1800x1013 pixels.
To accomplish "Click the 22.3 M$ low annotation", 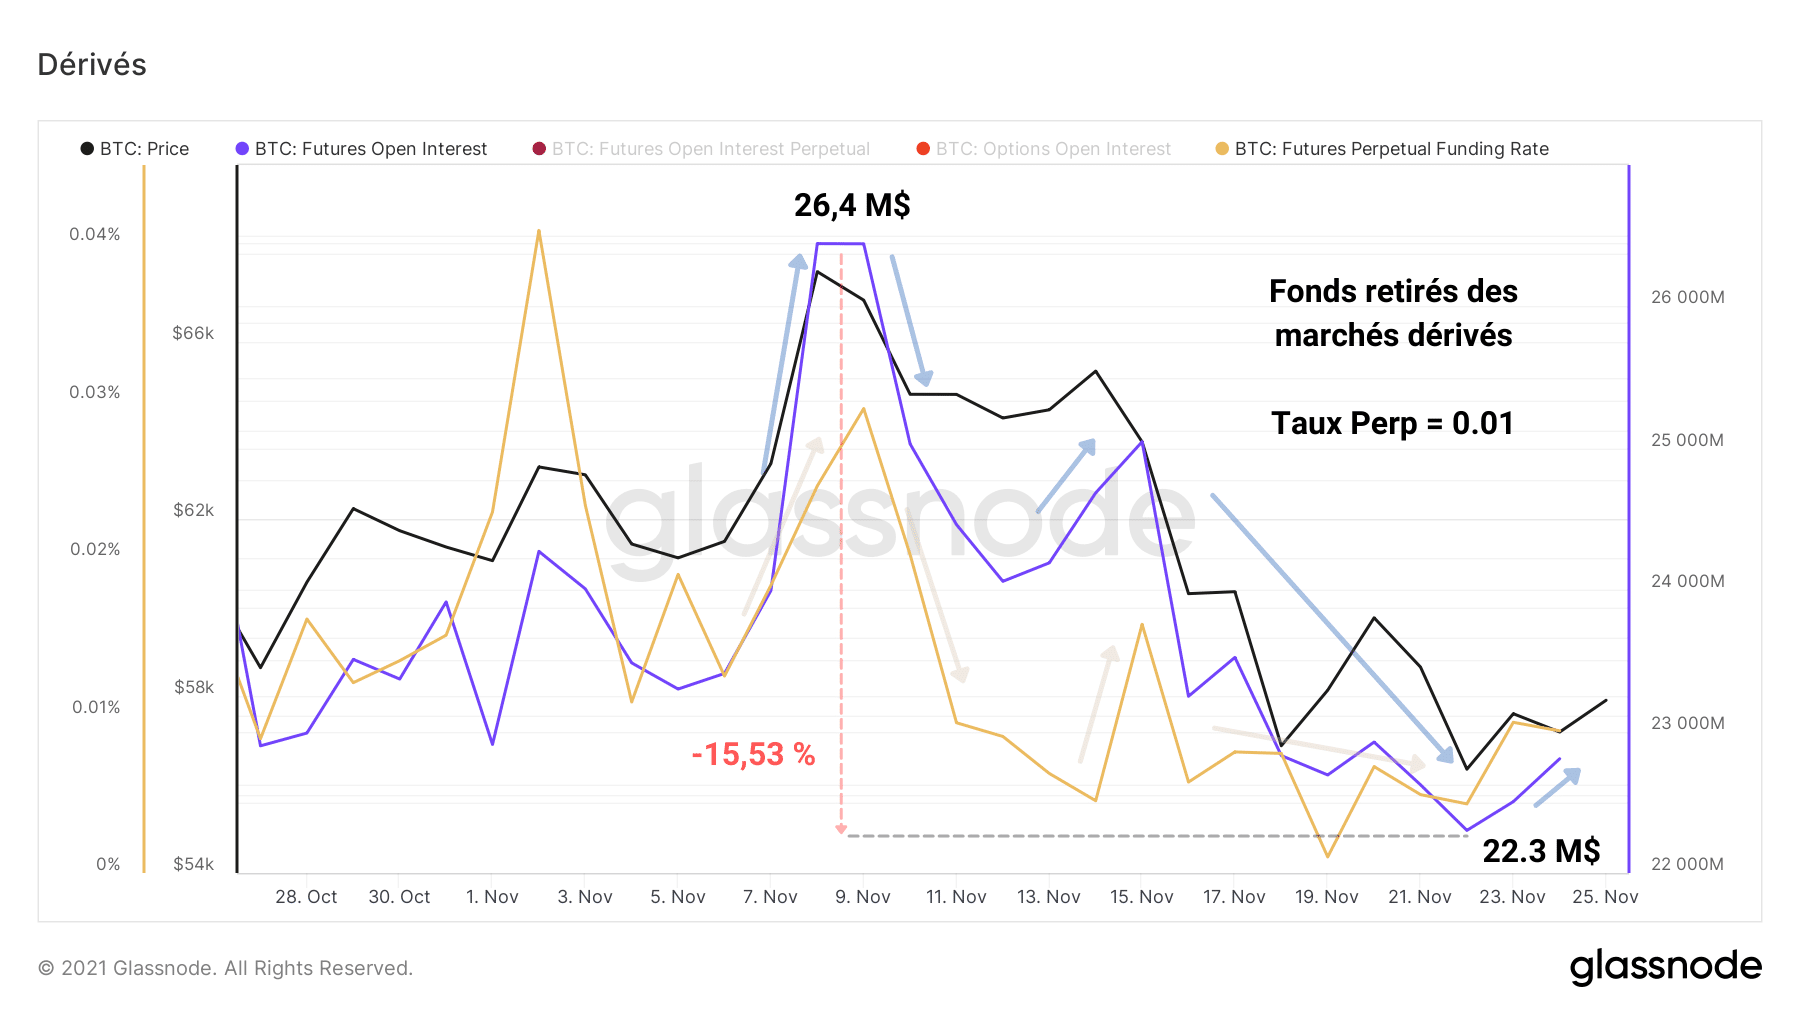I will pos(1541,851).
